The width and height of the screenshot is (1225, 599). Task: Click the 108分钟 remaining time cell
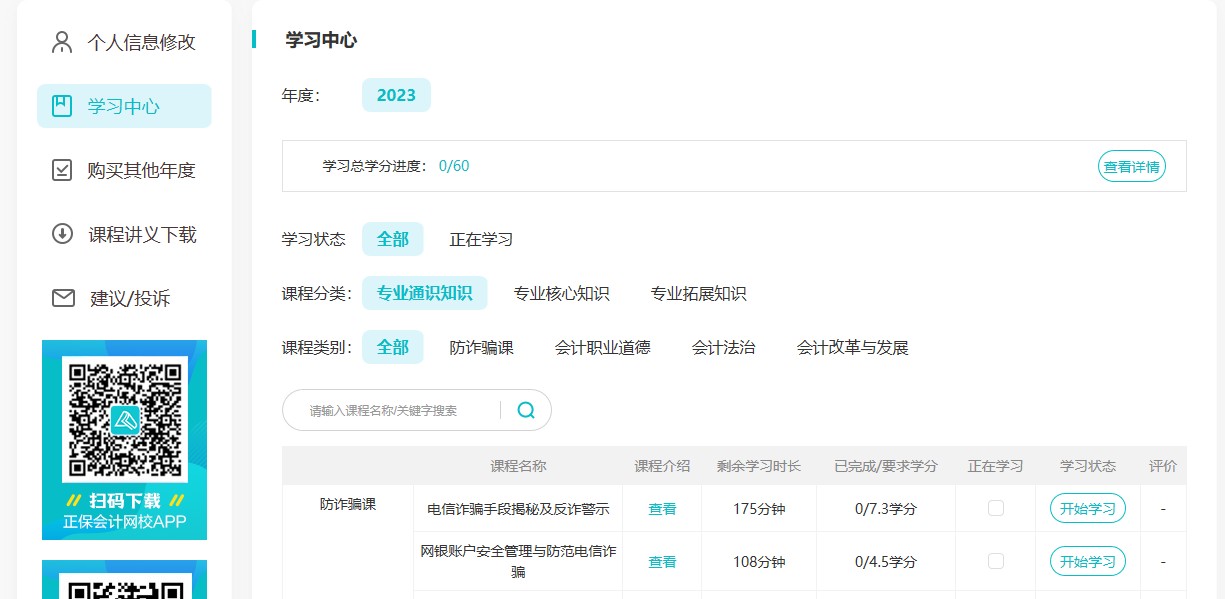tap(759, 562)
